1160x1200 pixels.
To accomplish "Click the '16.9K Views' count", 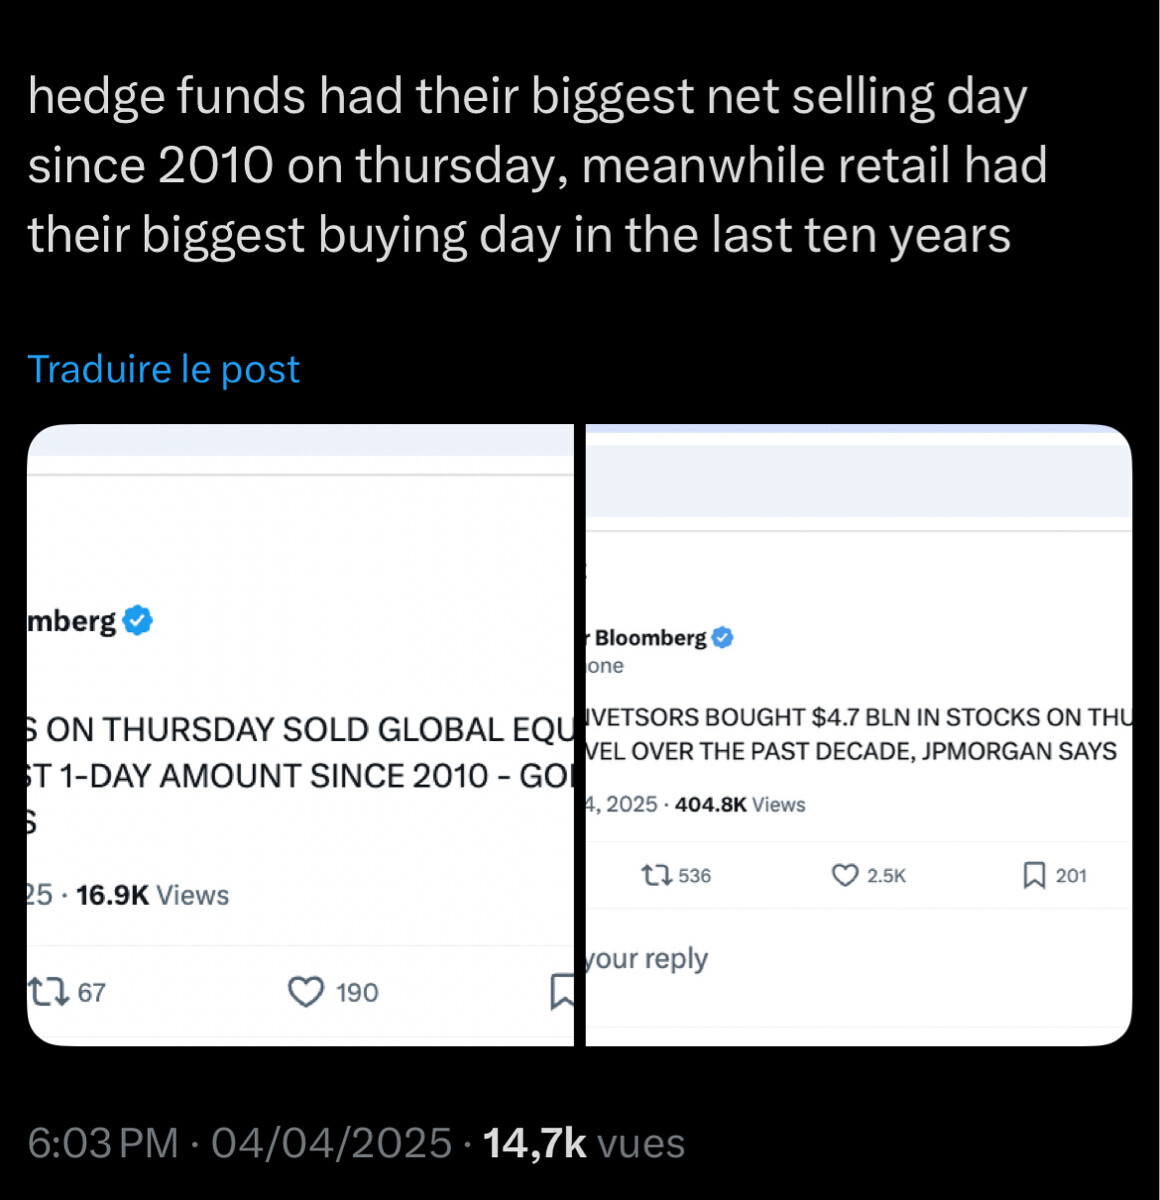I will 152,895.
